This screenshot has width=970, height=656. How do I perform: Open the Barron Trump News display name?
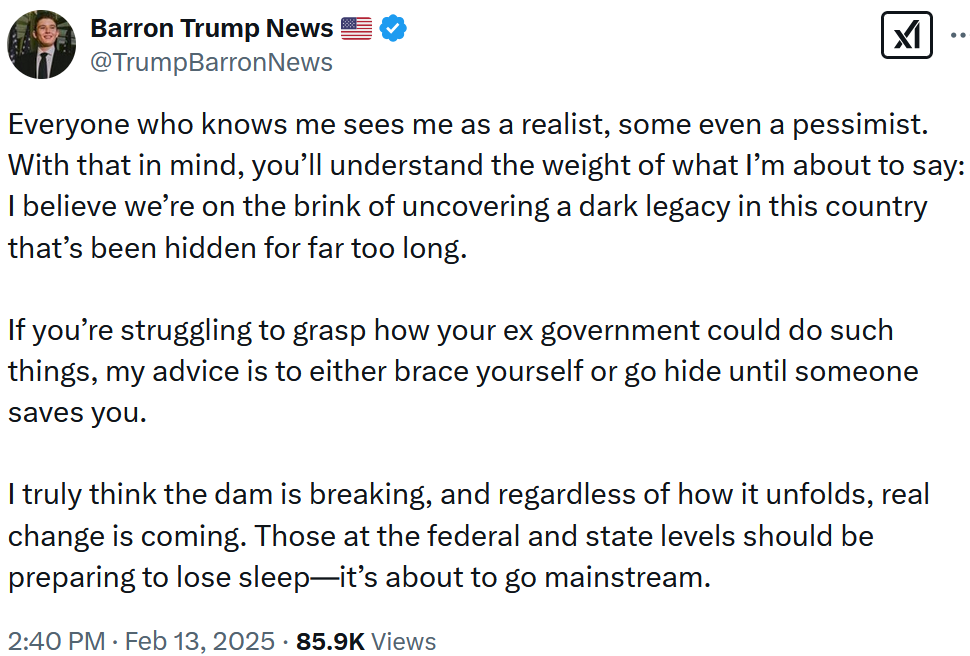(x=212, y=28)
